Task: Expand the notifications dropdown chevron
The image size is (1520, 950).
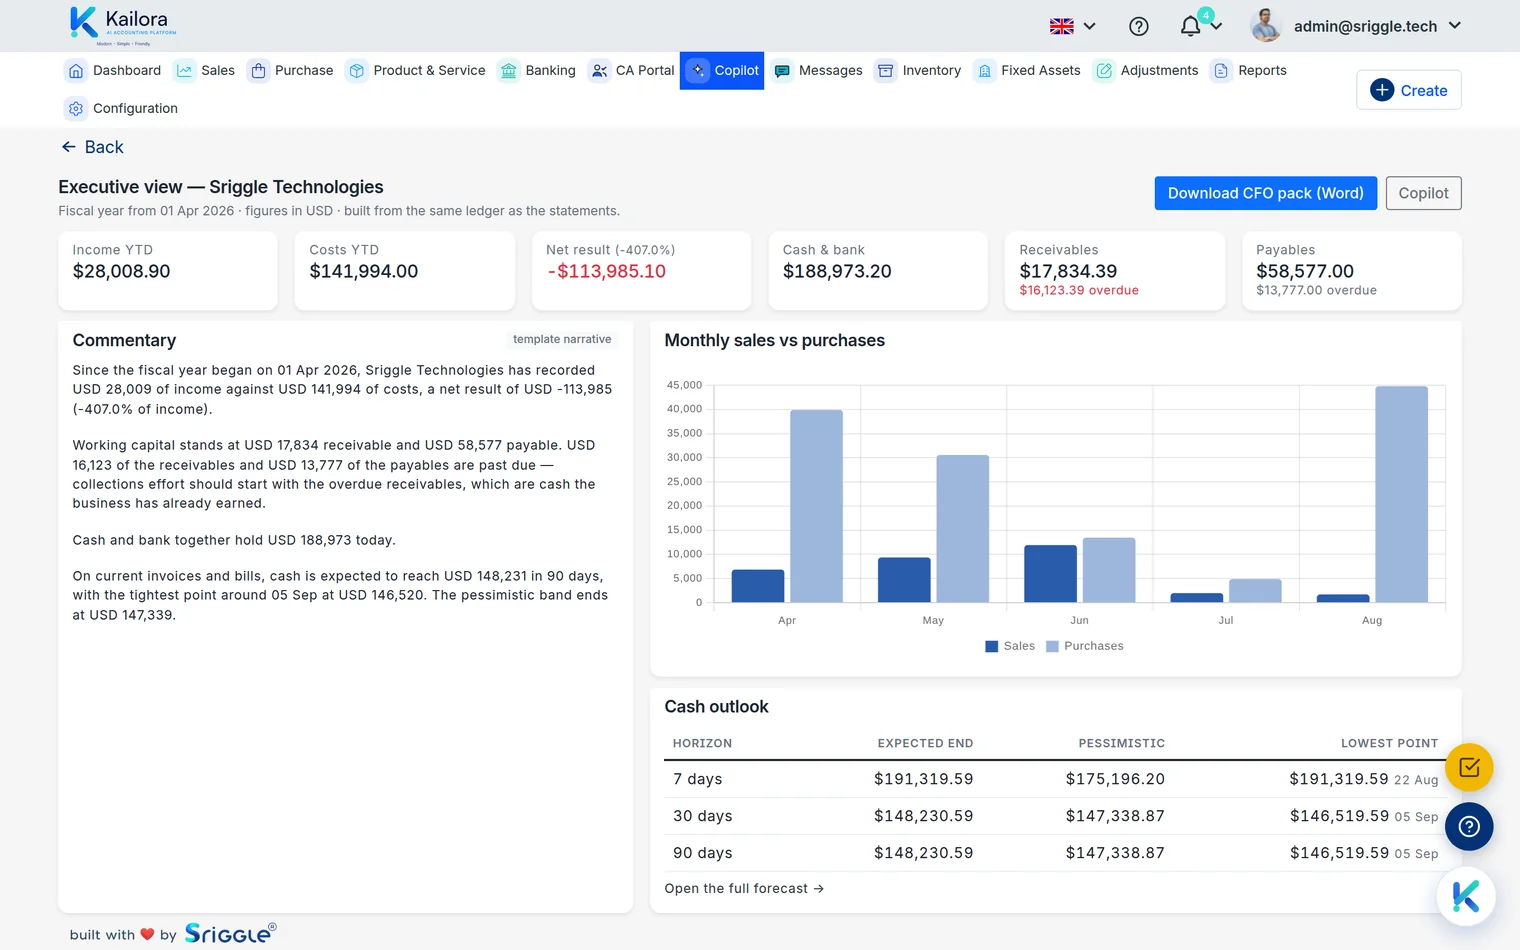Action: pos(1216,27)
